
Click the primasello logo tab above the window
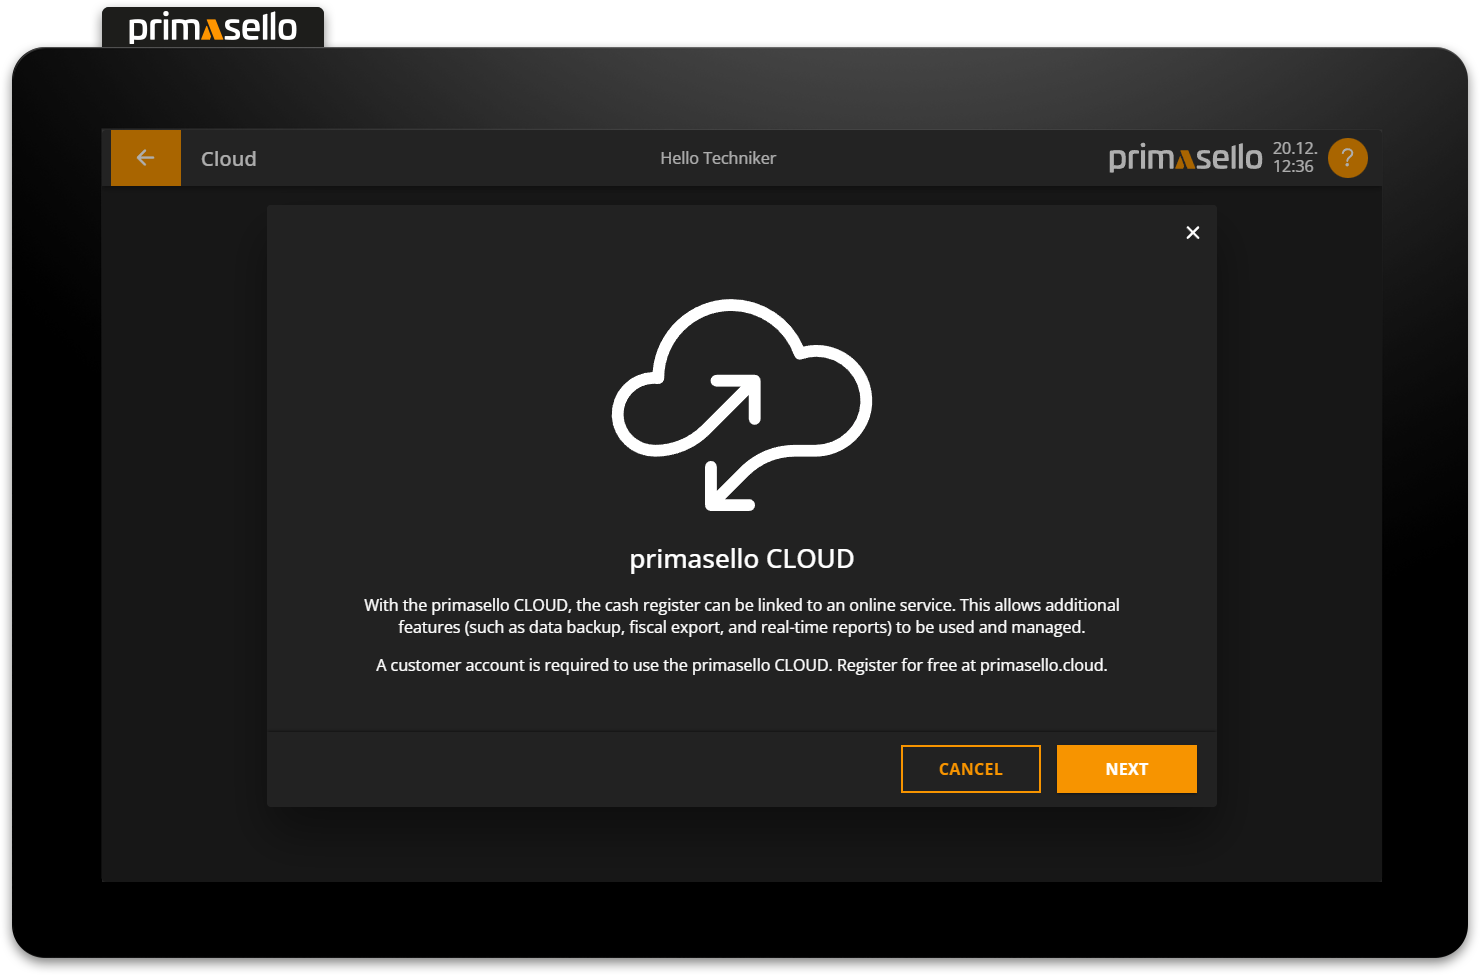(x=213, y=28)
